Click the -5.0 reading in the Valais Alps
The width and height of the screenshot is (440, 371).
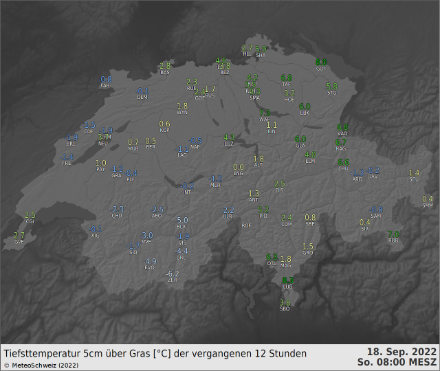pyautogui.click(x=181, y=220)
